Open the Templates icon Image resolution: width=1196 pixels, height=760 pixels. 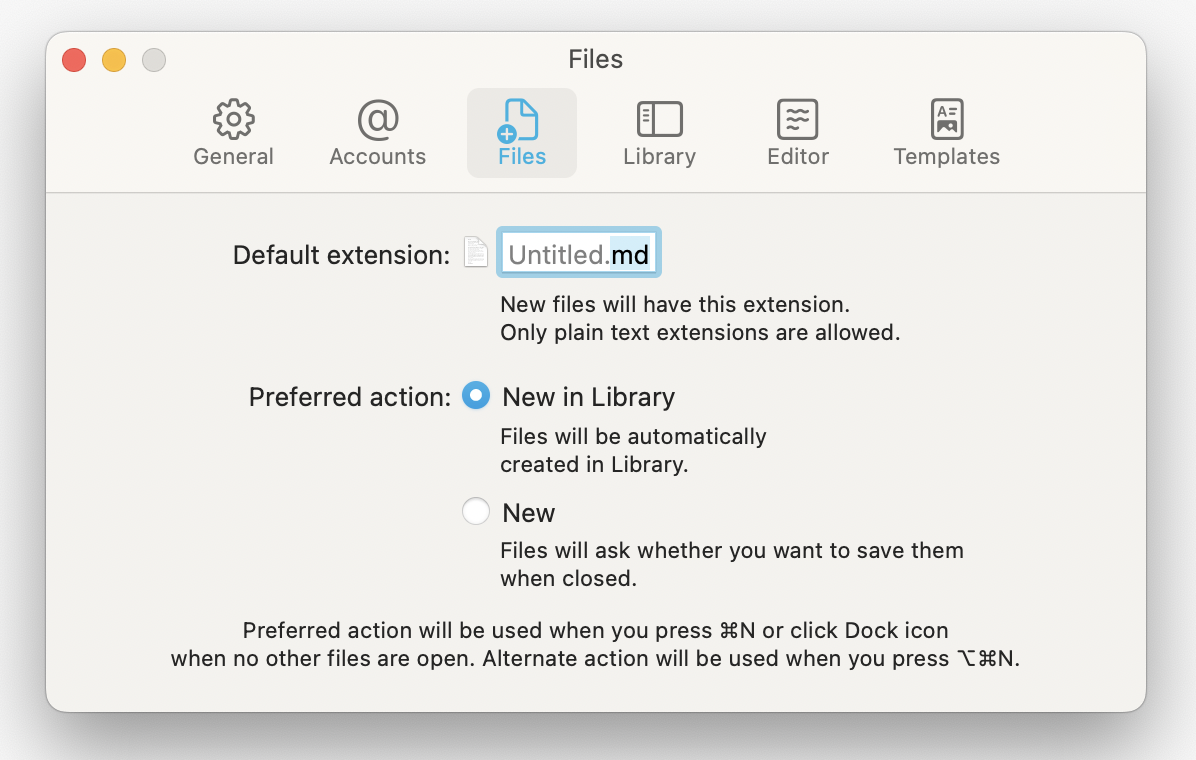click(x=946, y=119)
